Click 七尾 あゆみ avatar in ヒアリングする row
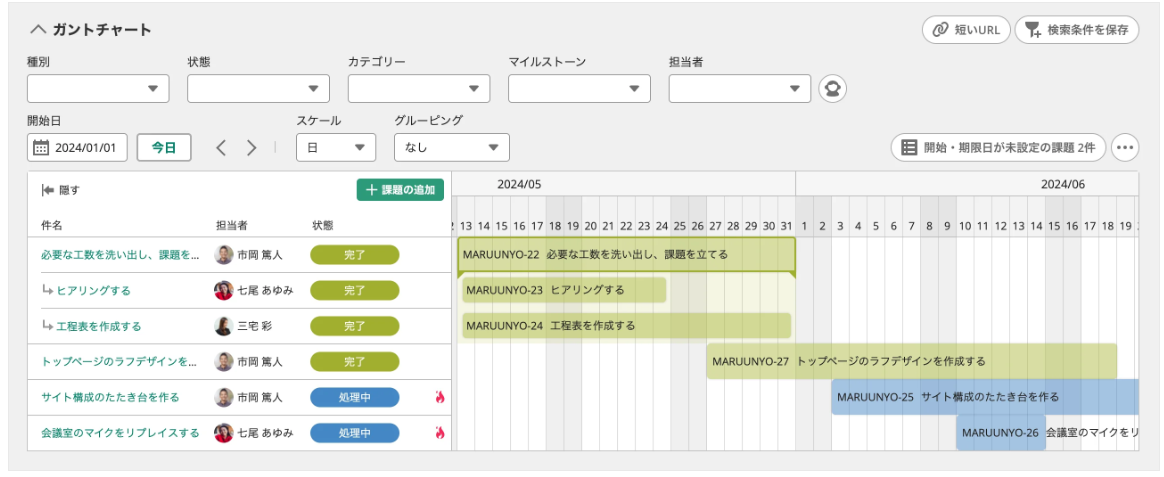This screenshot has height=477, width=1164. click(223, 290)
